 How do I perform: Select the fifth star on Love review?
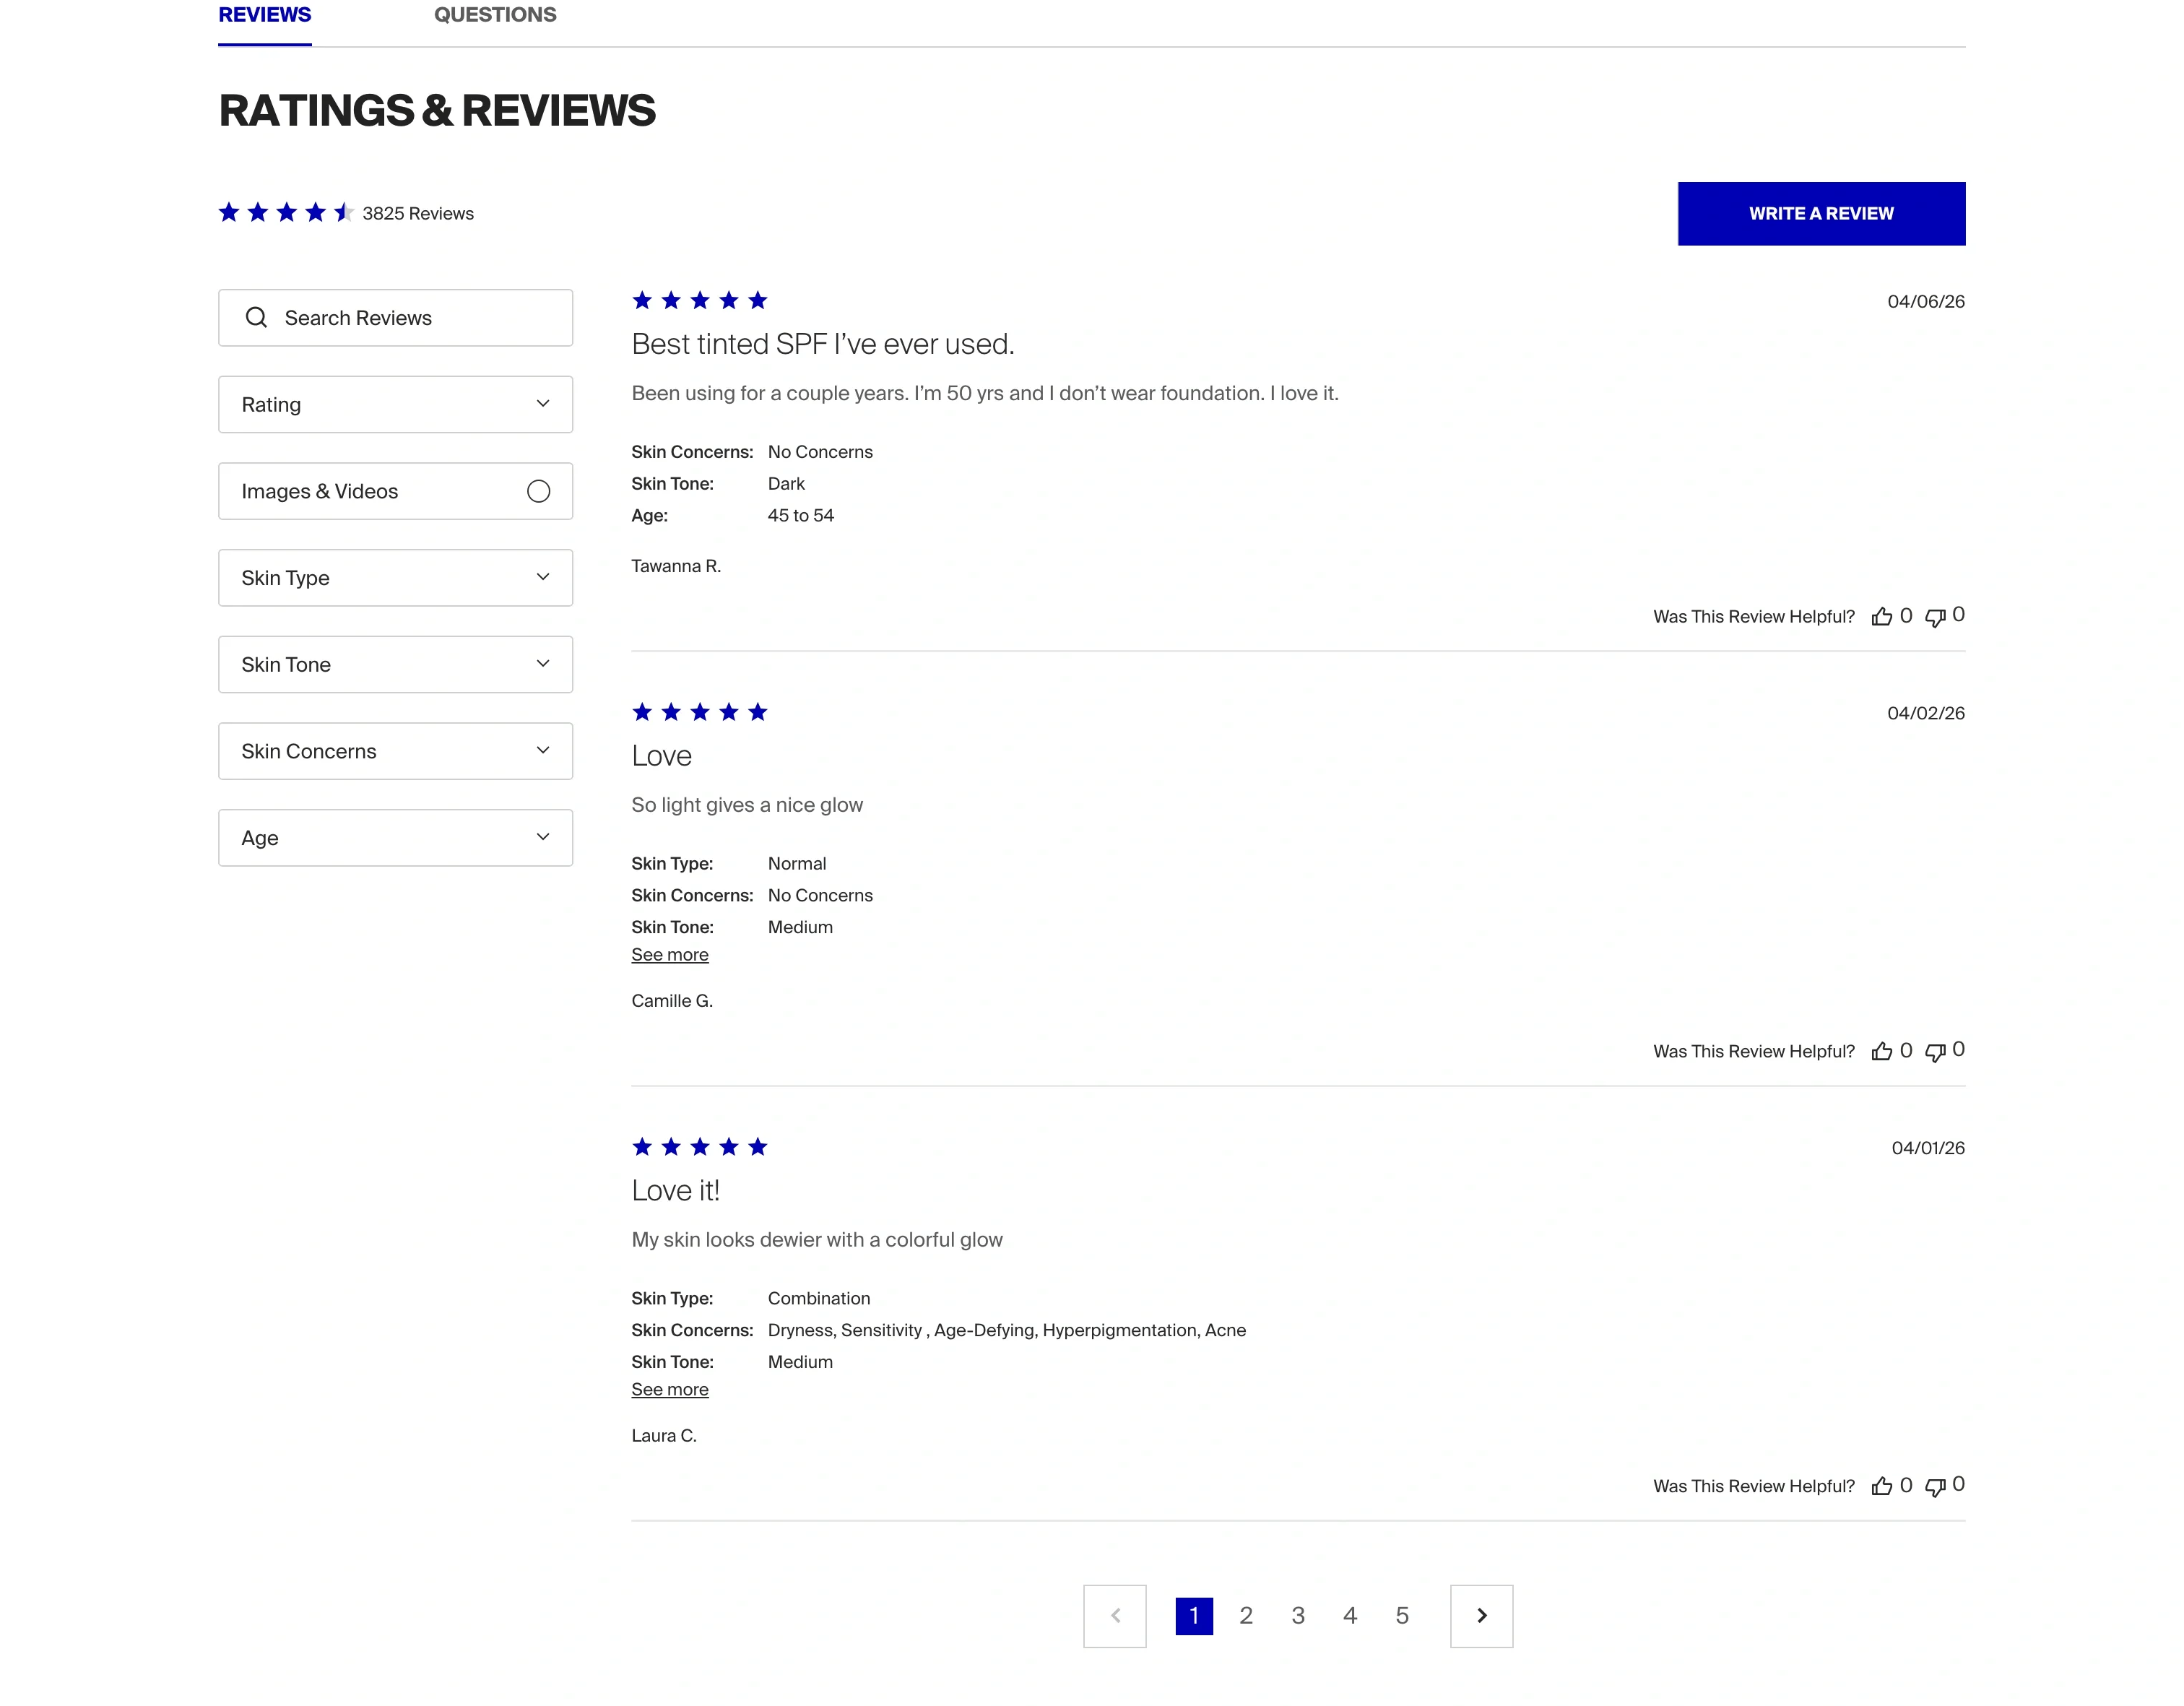point(758,712)
